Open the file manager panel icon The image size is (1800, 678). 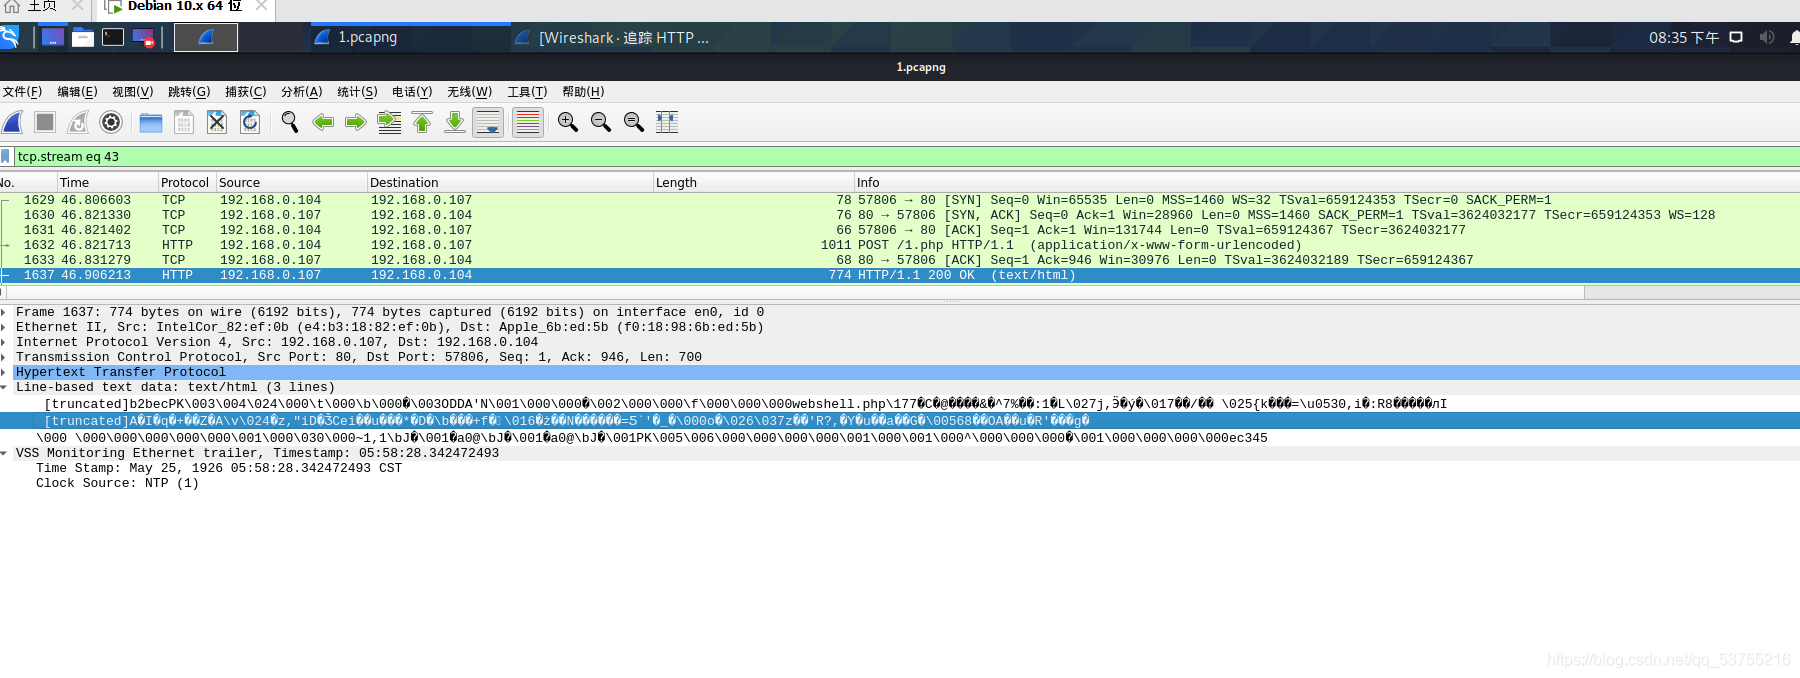[83, 37]
